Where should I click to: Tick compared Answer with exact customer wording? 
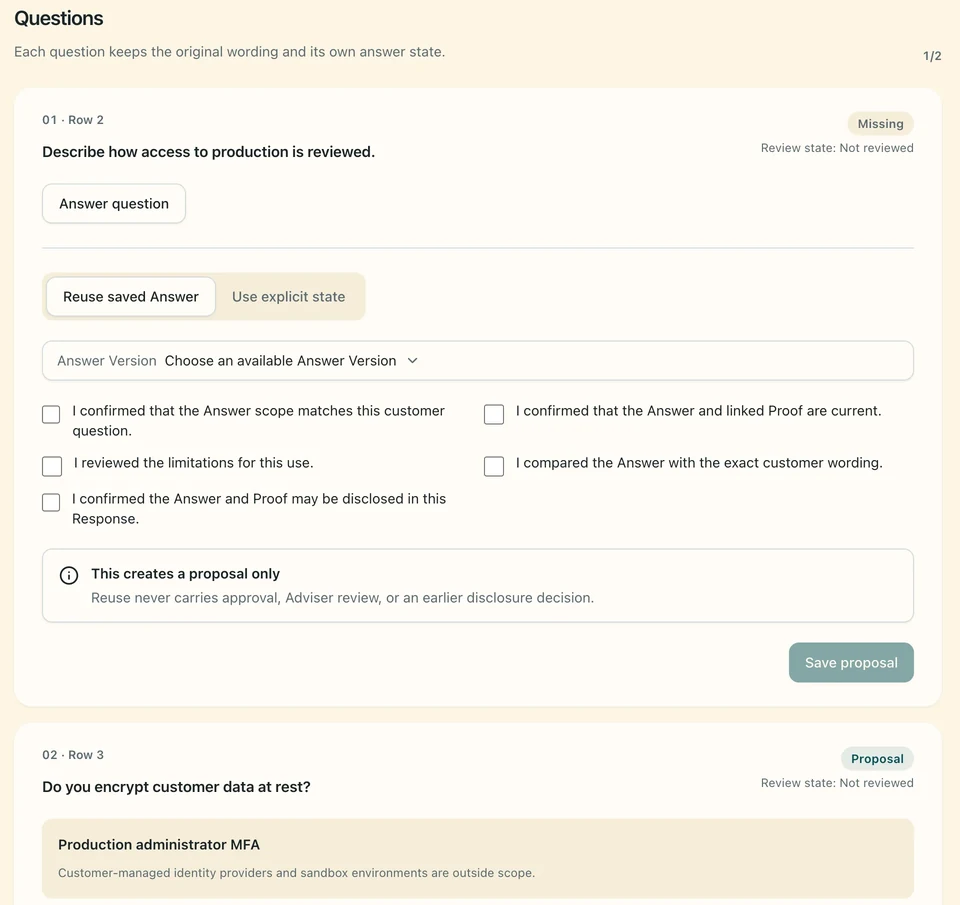pyautogui.click(x=493, y=466)
